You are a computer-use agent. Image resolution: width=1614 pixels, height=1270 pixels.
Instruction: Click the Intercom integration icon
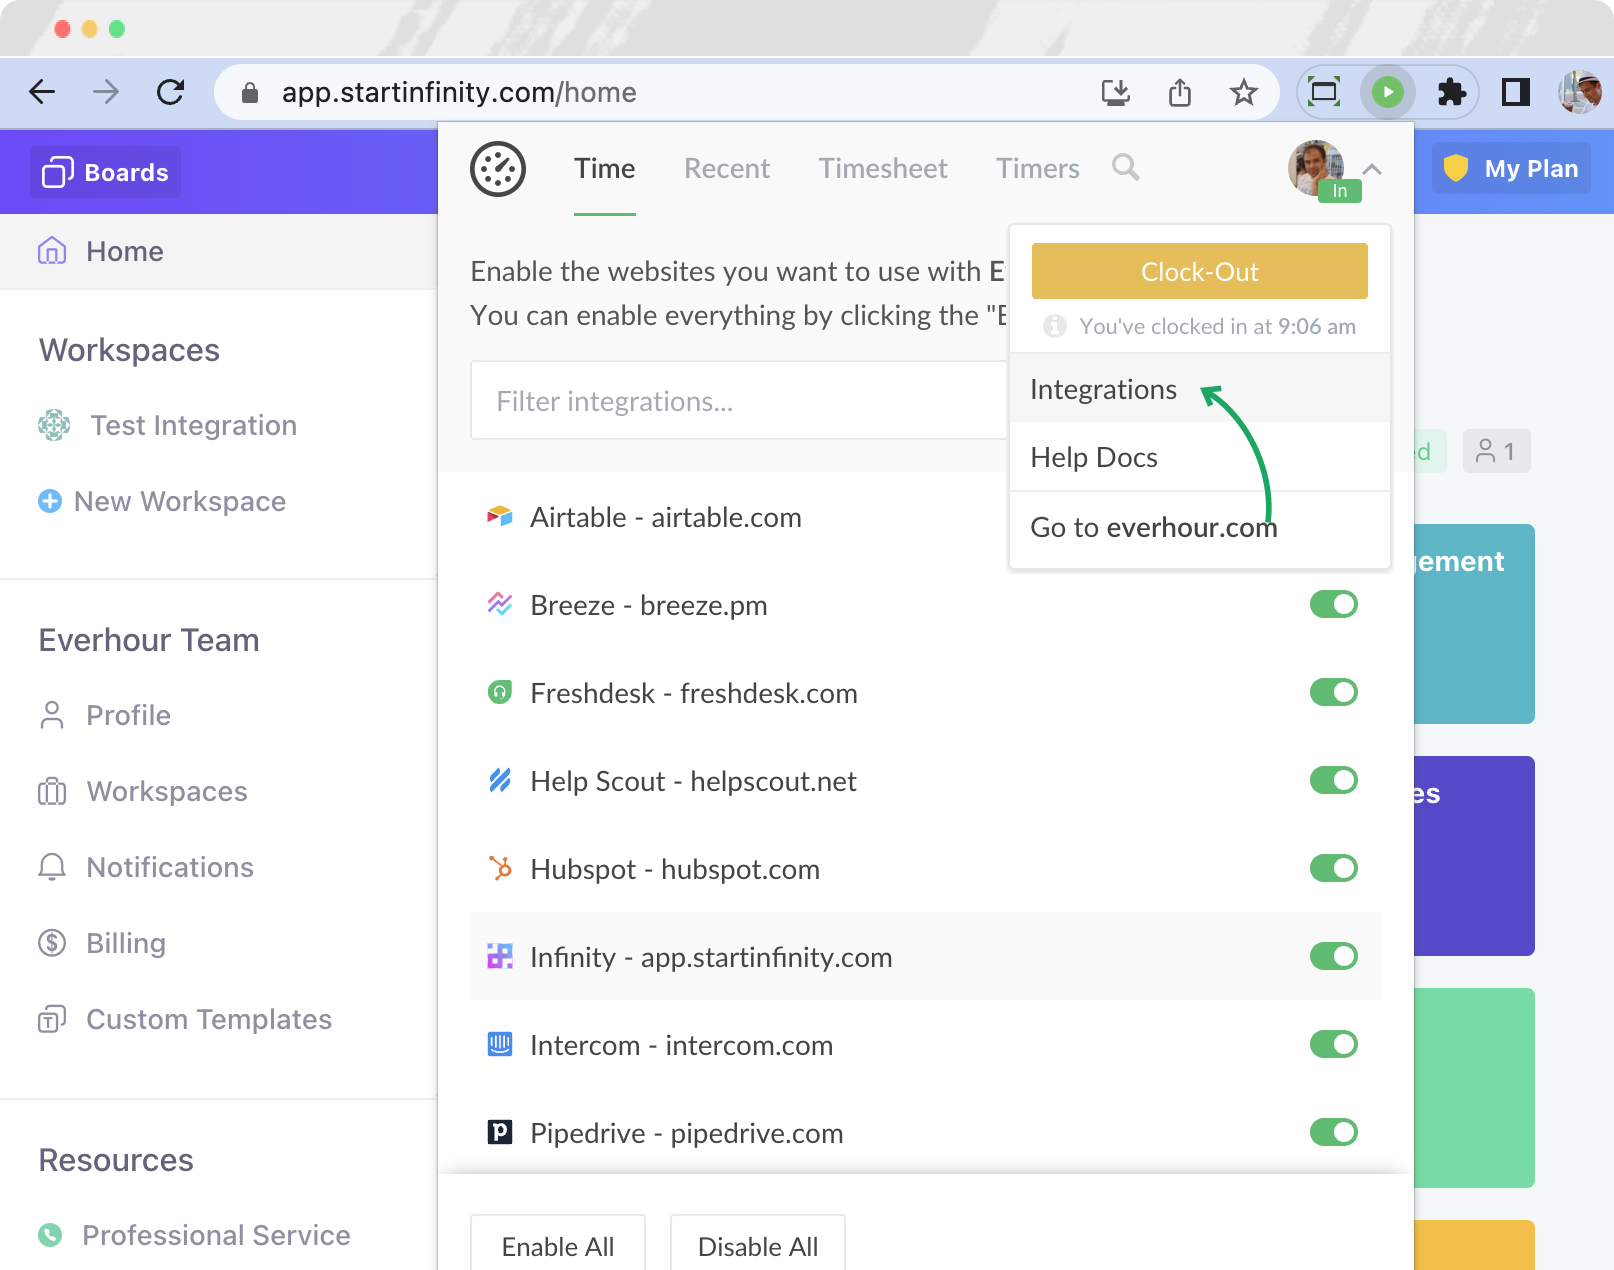click(498, 1045)
